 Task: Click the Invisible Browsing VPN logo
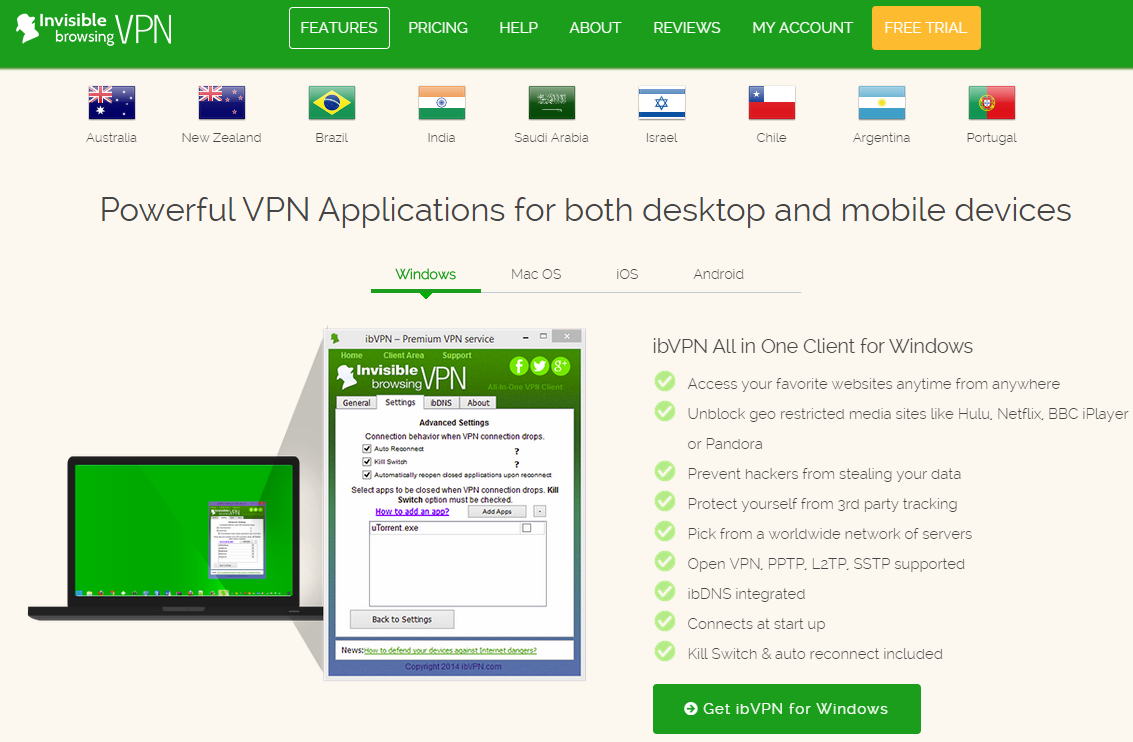pyautogui.click(x=94, y=29)
